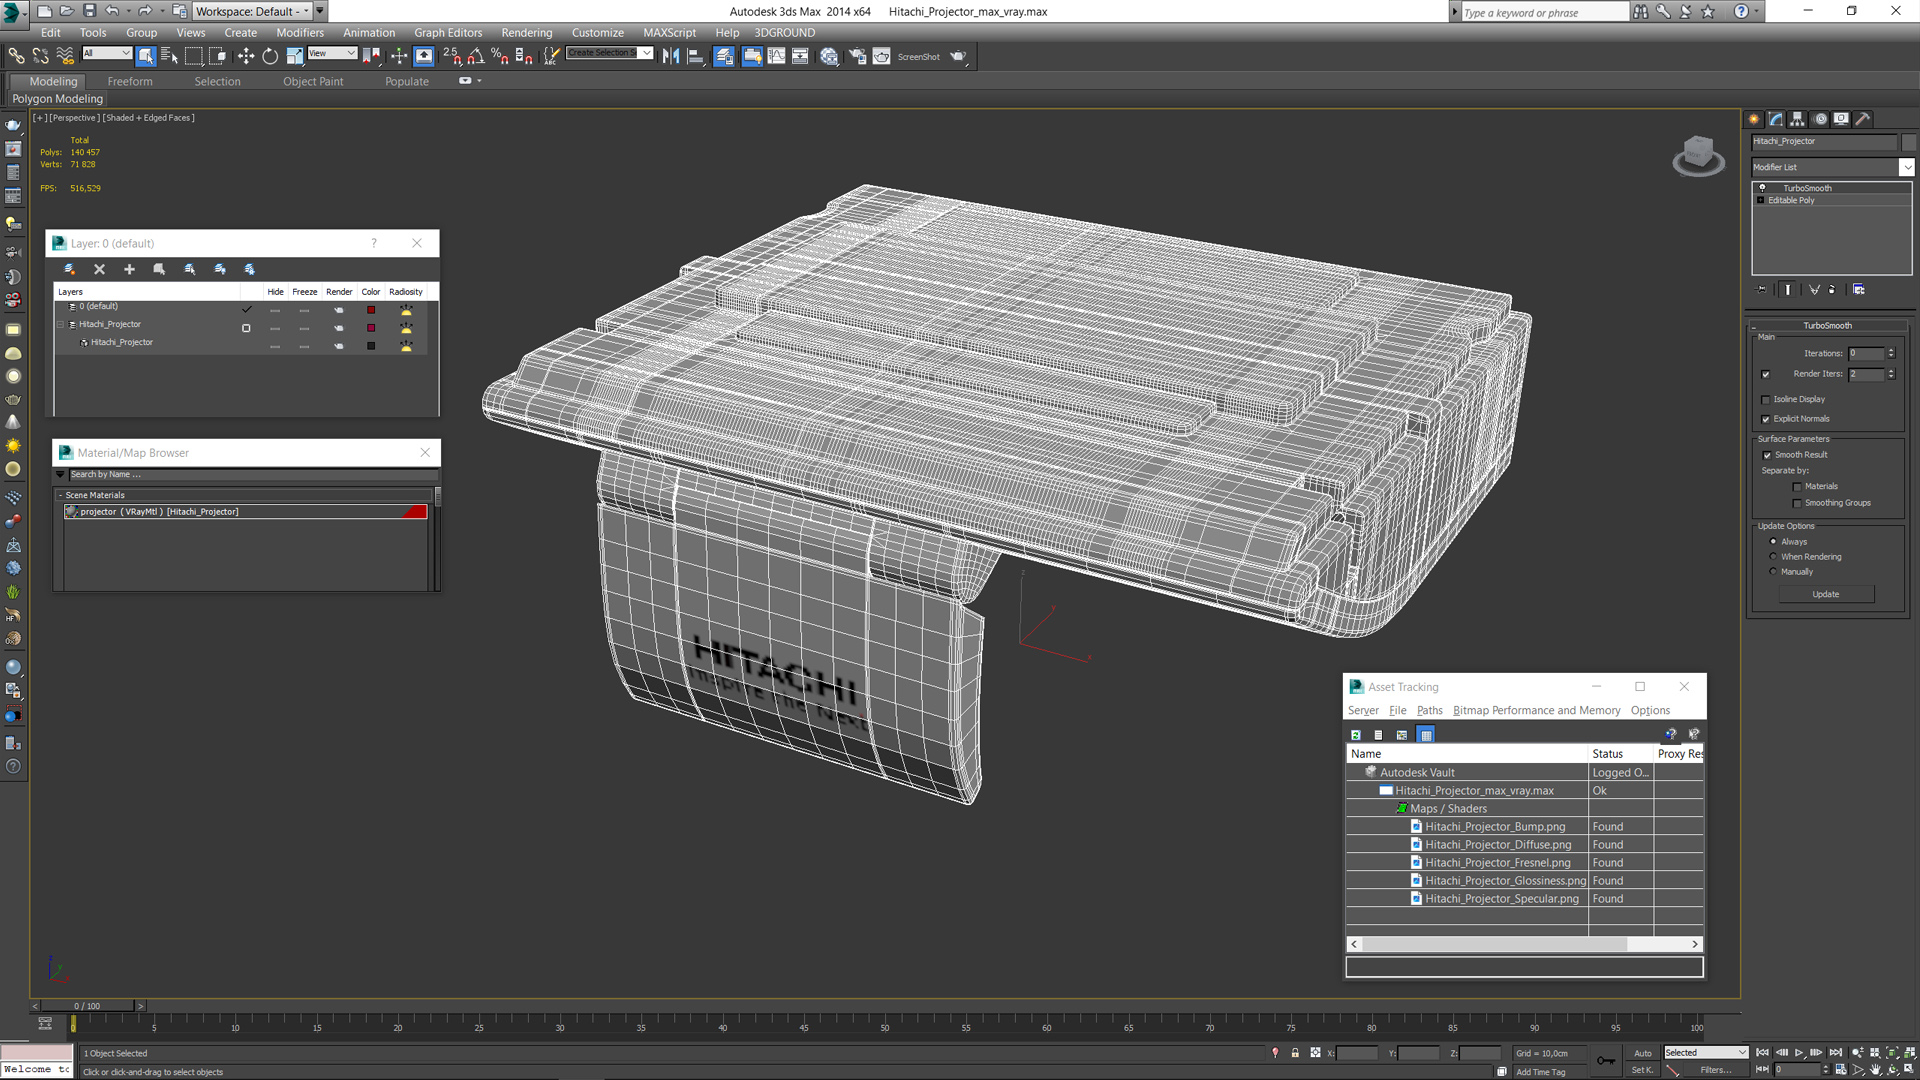Screen dimensions: 1920x1080
Task: Click the Render Production teapot icon
Action: [958, 56]
